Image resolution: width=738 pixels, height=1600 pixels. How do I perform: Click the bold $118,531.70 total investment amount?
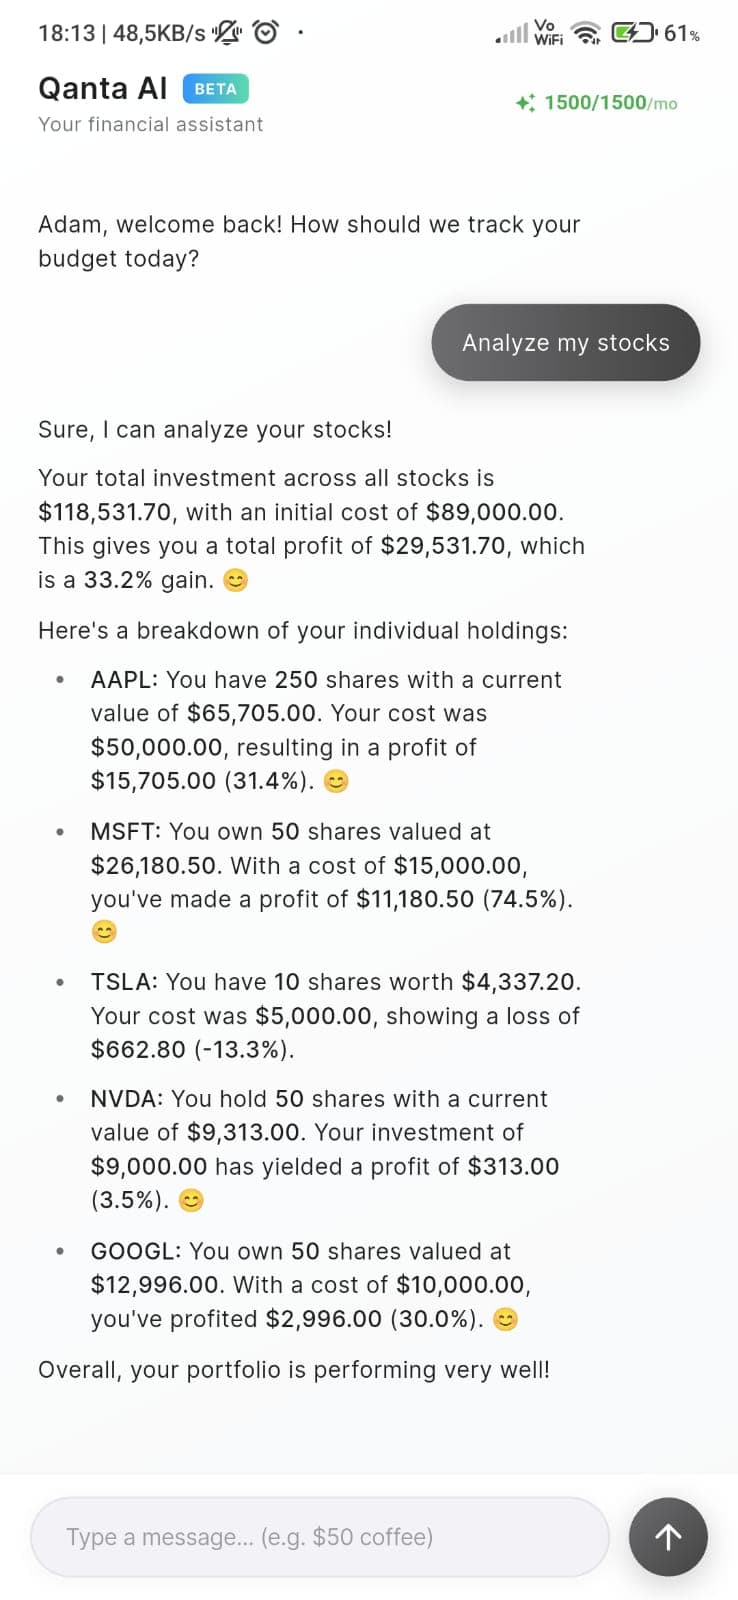click(x=105, y=512)
